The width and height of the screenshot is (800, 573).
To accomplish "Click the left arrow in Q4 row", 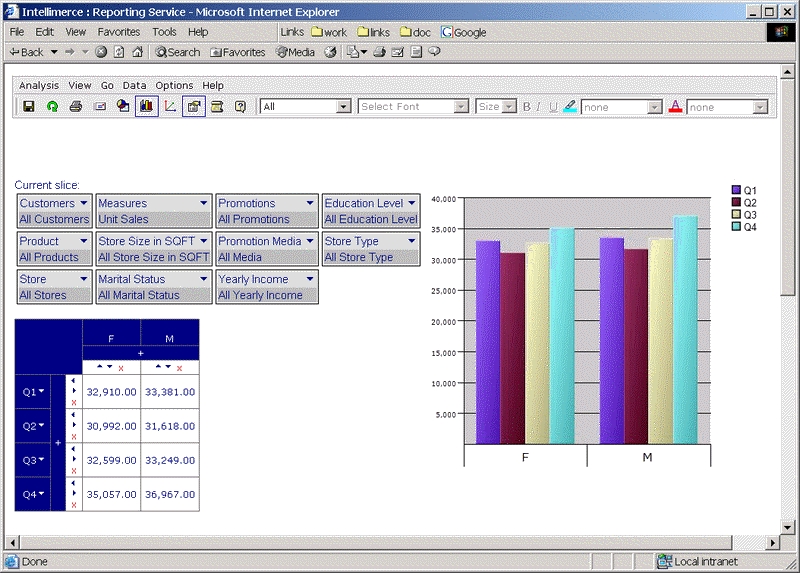I will 73,483.
